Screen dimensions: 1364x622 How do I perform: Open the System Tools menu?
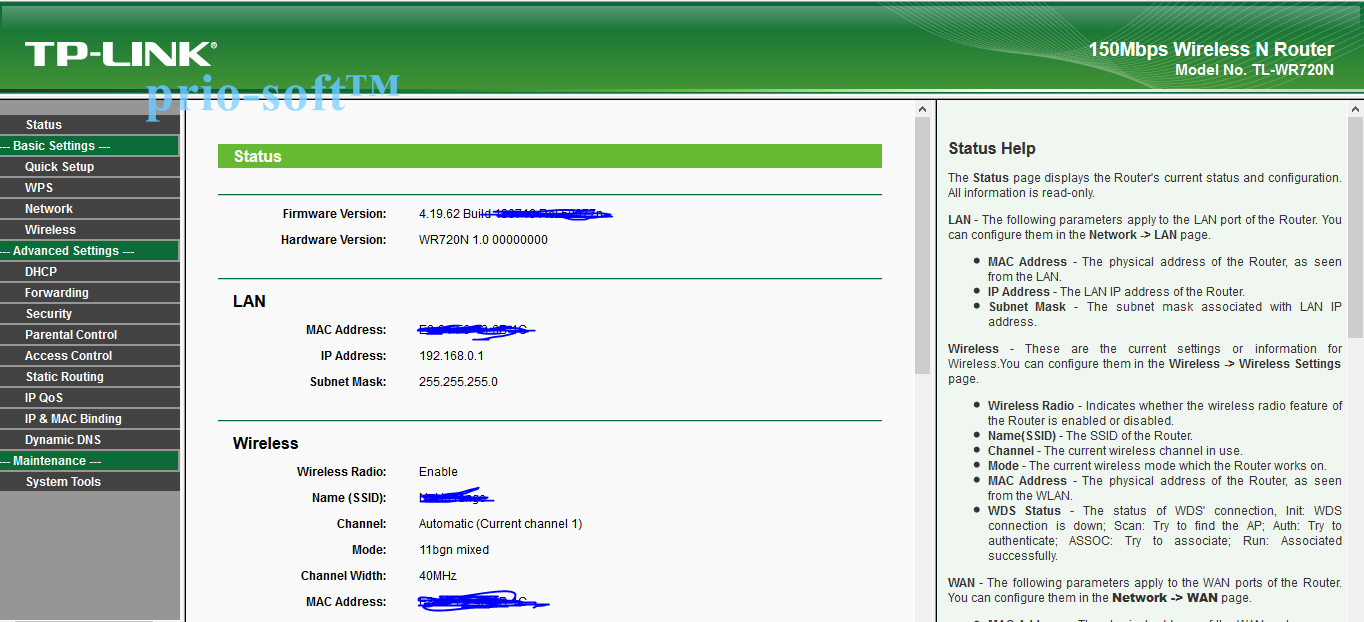click(61, 481)
